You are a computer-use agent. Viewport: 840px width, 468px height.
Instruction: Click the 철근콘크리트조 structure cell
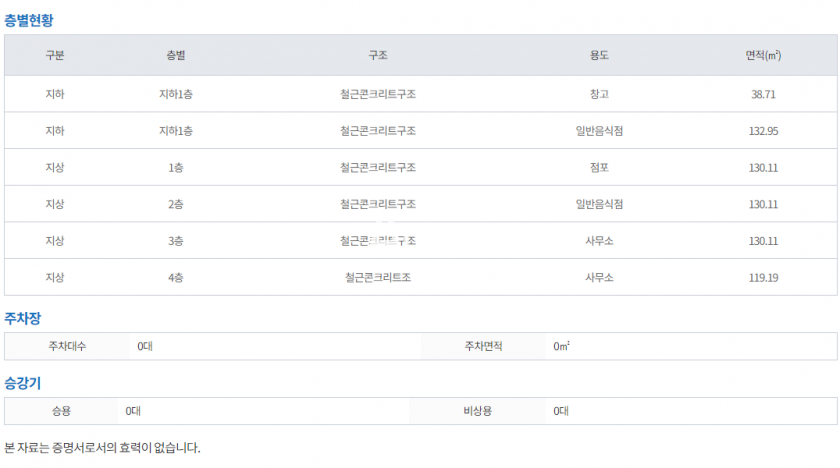tap(378, 278)
